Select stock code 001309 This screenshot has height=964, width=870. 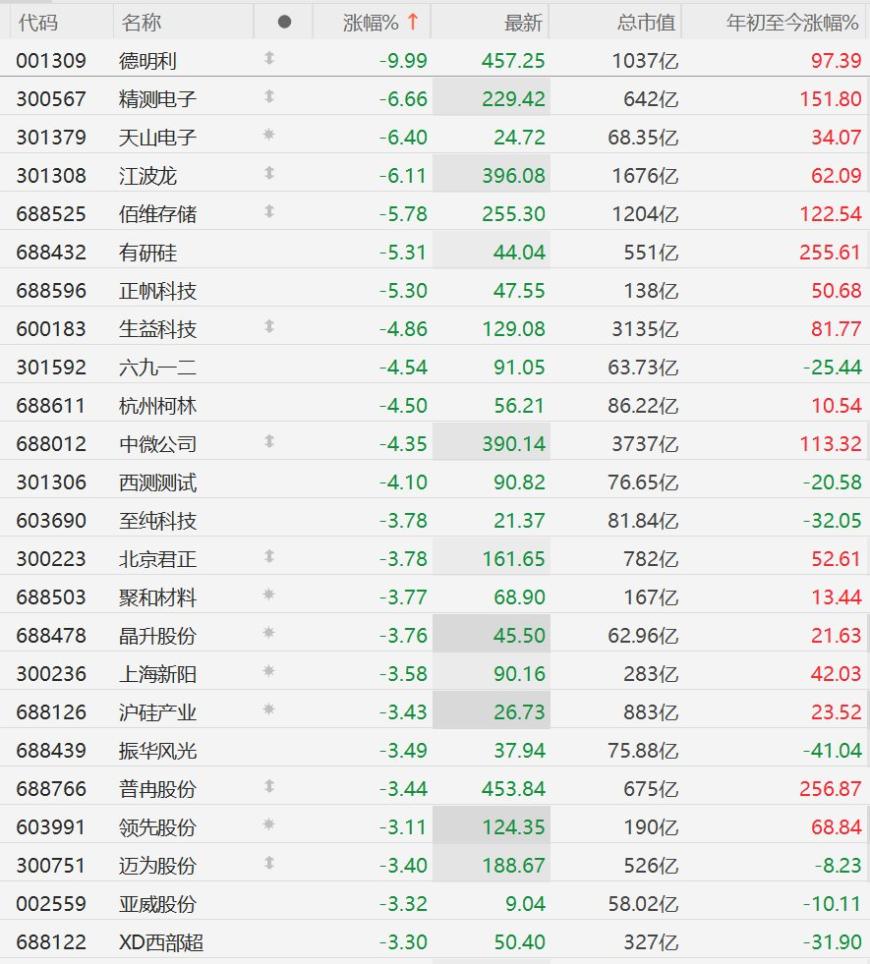click(x=51, y=60)
